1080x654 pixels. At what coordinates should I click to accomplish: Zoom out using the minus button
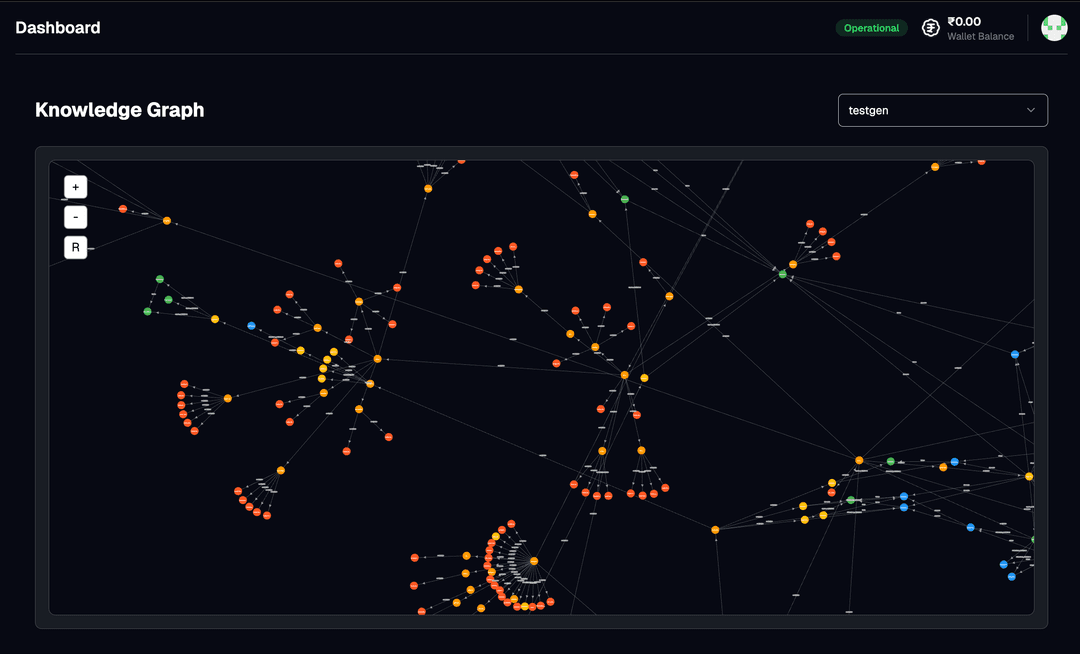[x=75, y=217]
